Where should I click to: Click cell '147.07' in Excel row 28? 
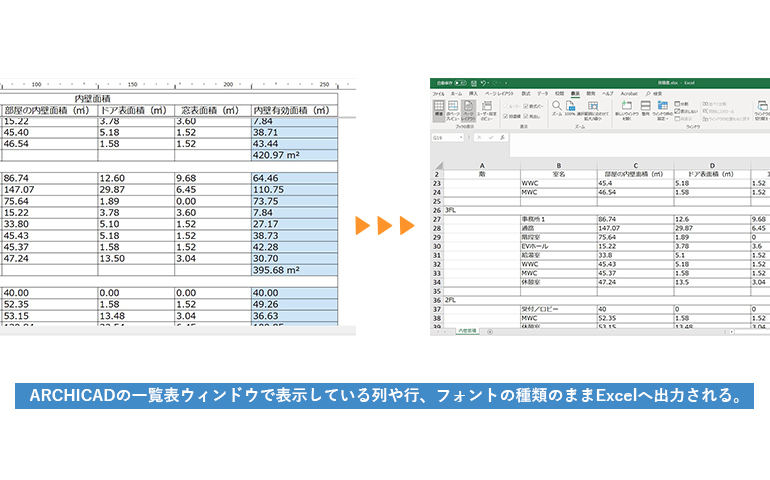pos(635,228)
